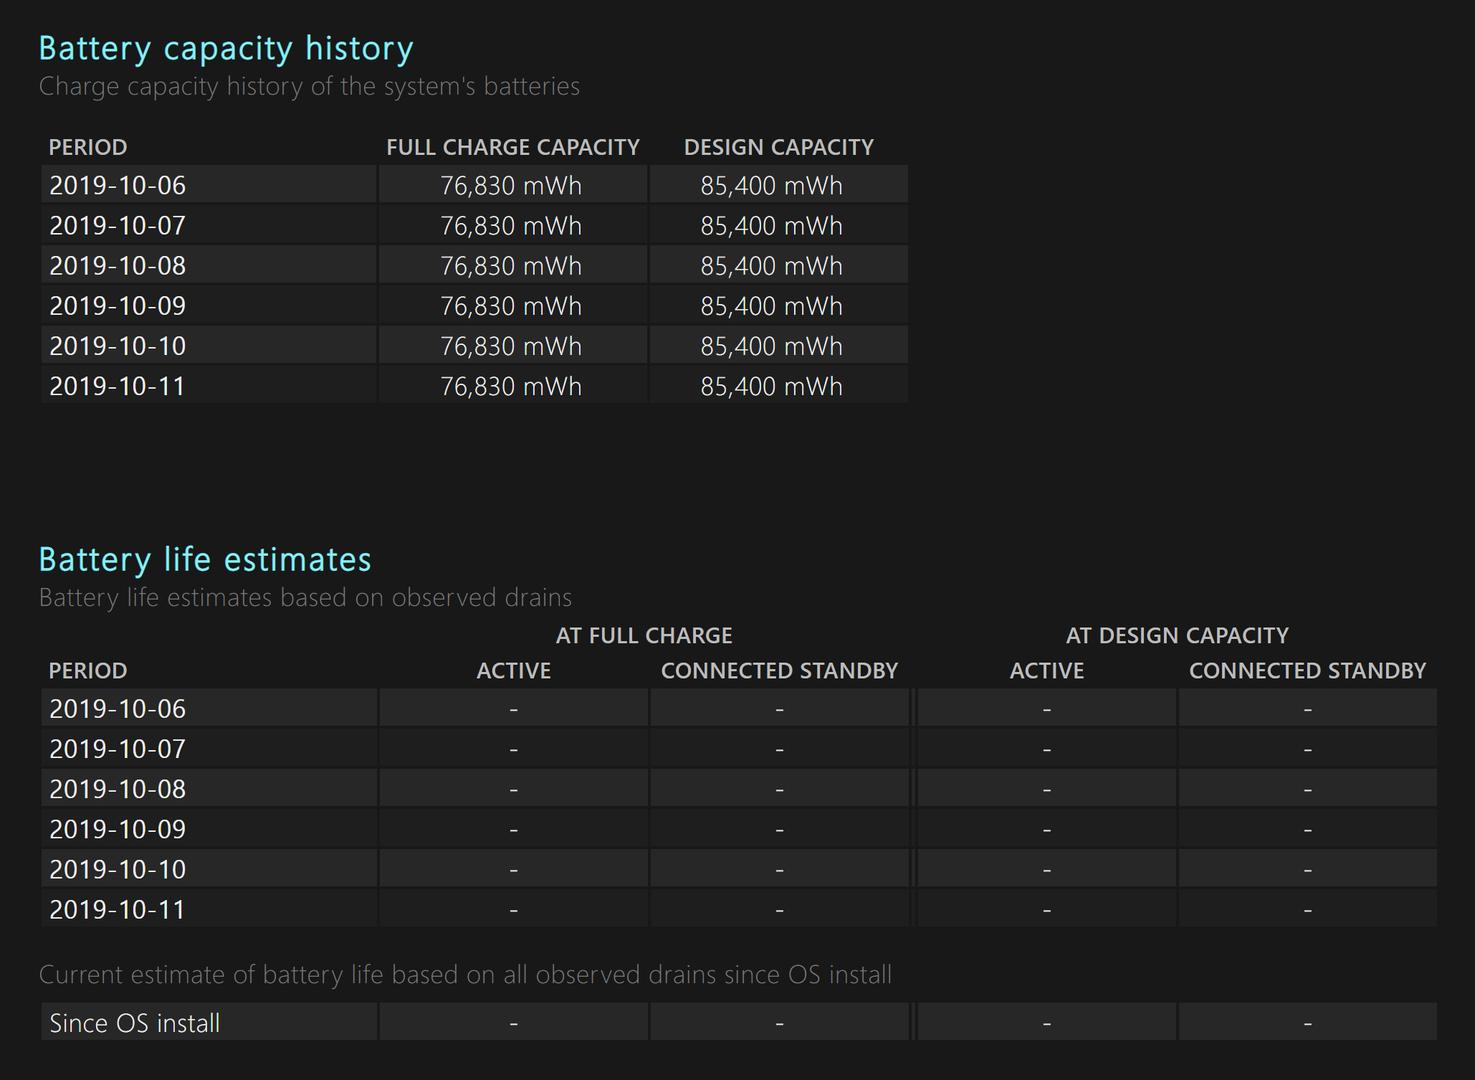Screen dimensions: 1475x1080
Task: Click the DESIGN CAPACITY column header
Action: (779, 147)
